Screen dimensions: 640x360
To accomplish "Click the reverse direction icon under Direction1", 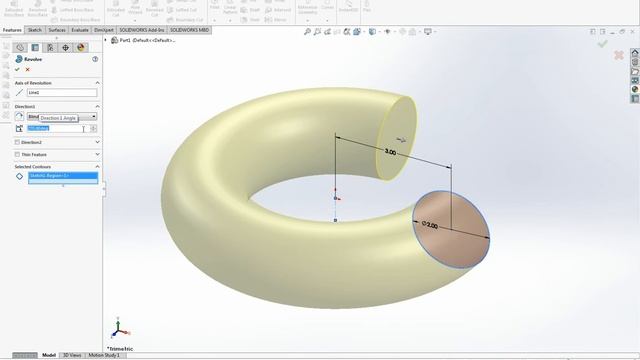I will point(19,116).
